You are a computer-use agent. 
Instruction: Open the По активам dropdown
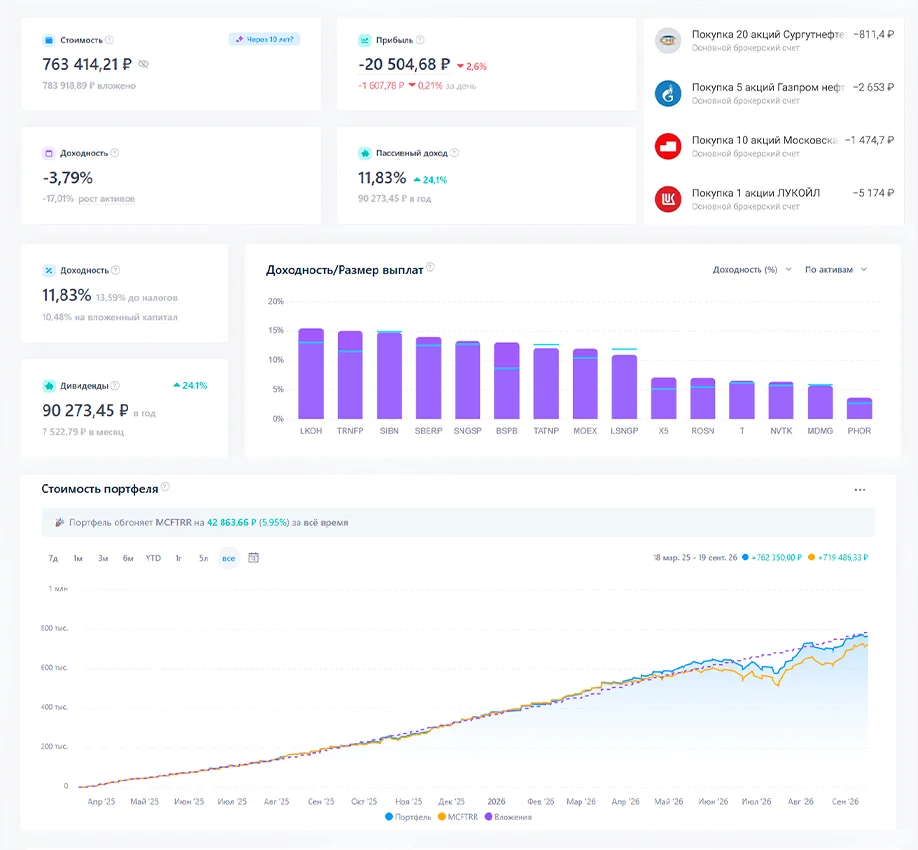pos(835,270)
